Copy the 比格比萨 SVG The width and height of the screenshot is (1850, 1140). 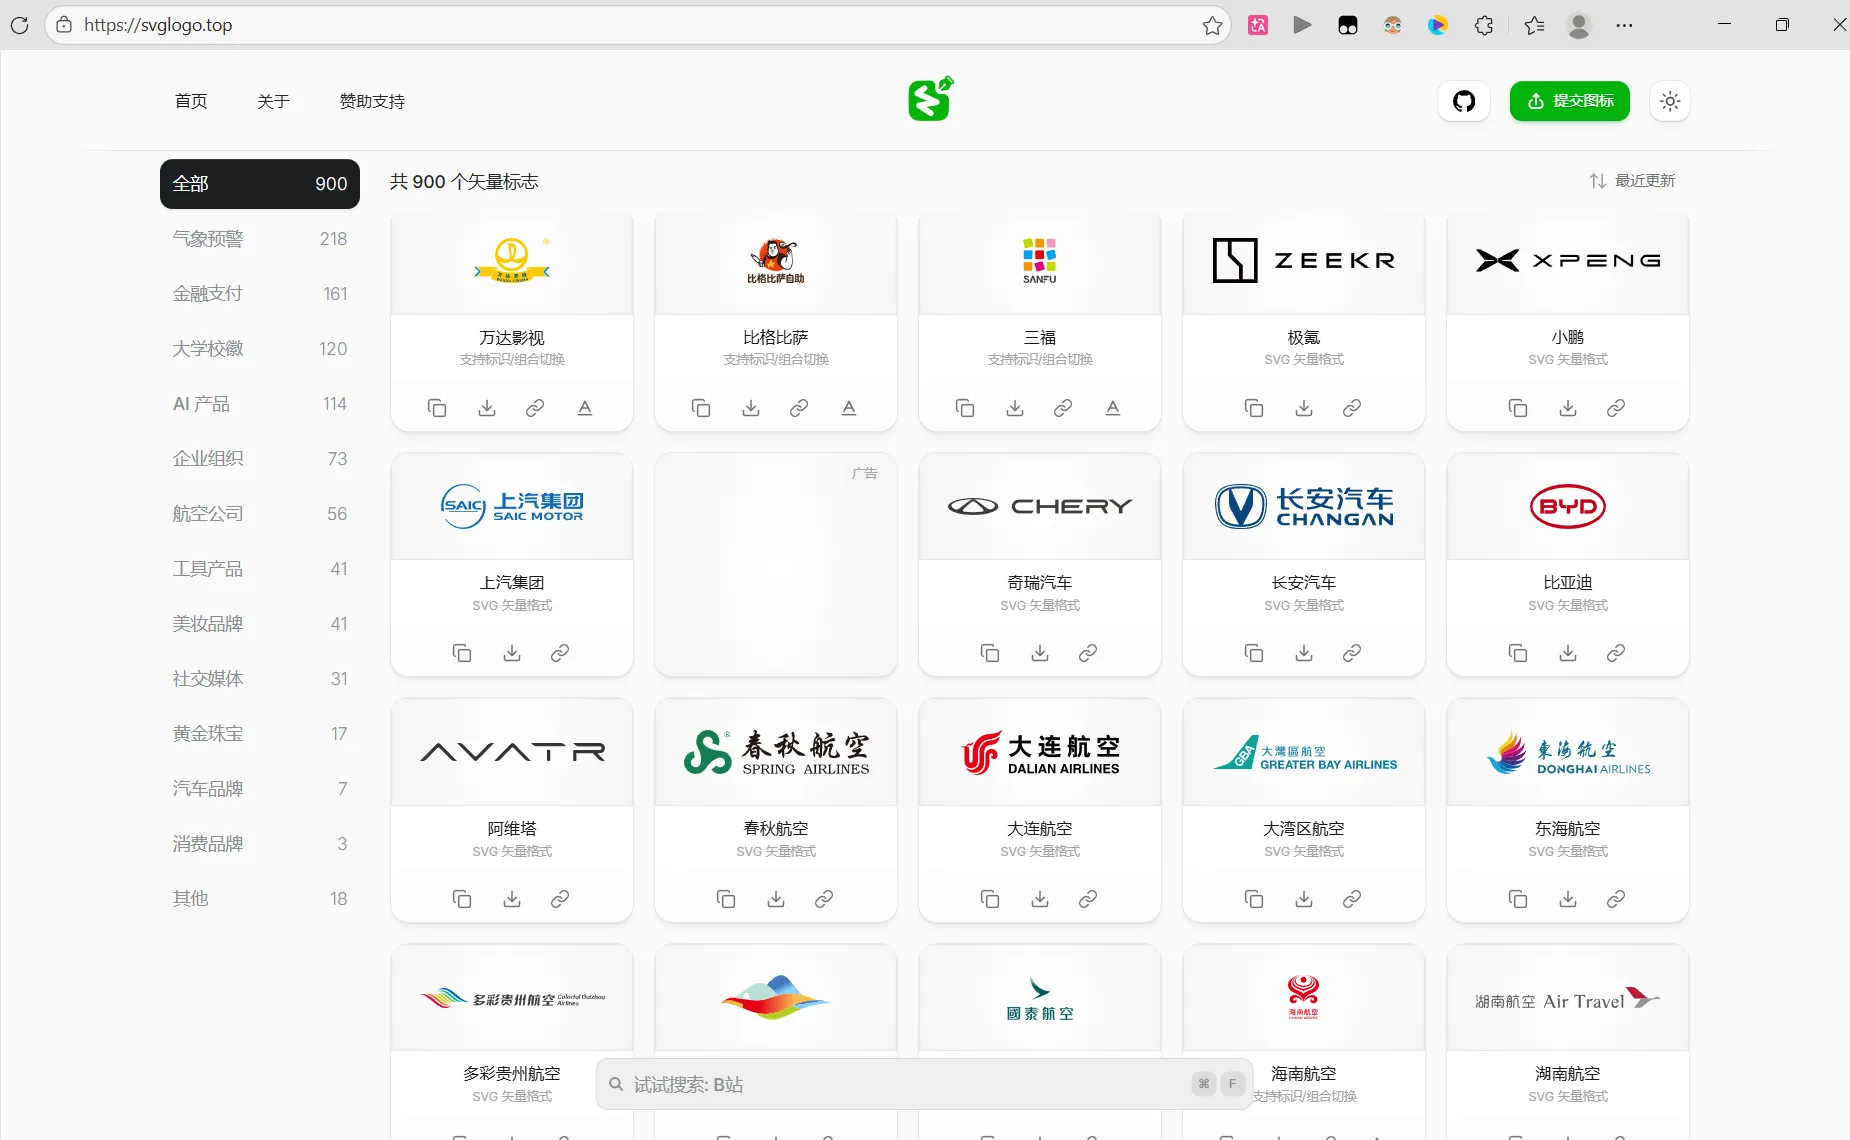point(701,408)
